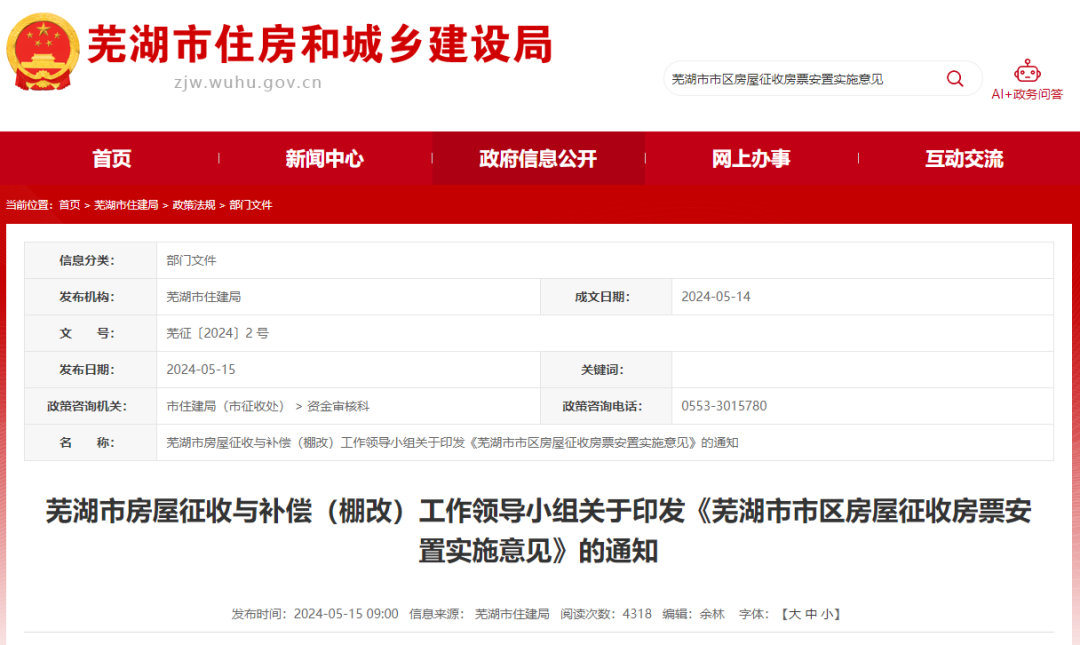Click the large article headline
The height and width of the screenshot is (645, 1080).
[539, 531]
